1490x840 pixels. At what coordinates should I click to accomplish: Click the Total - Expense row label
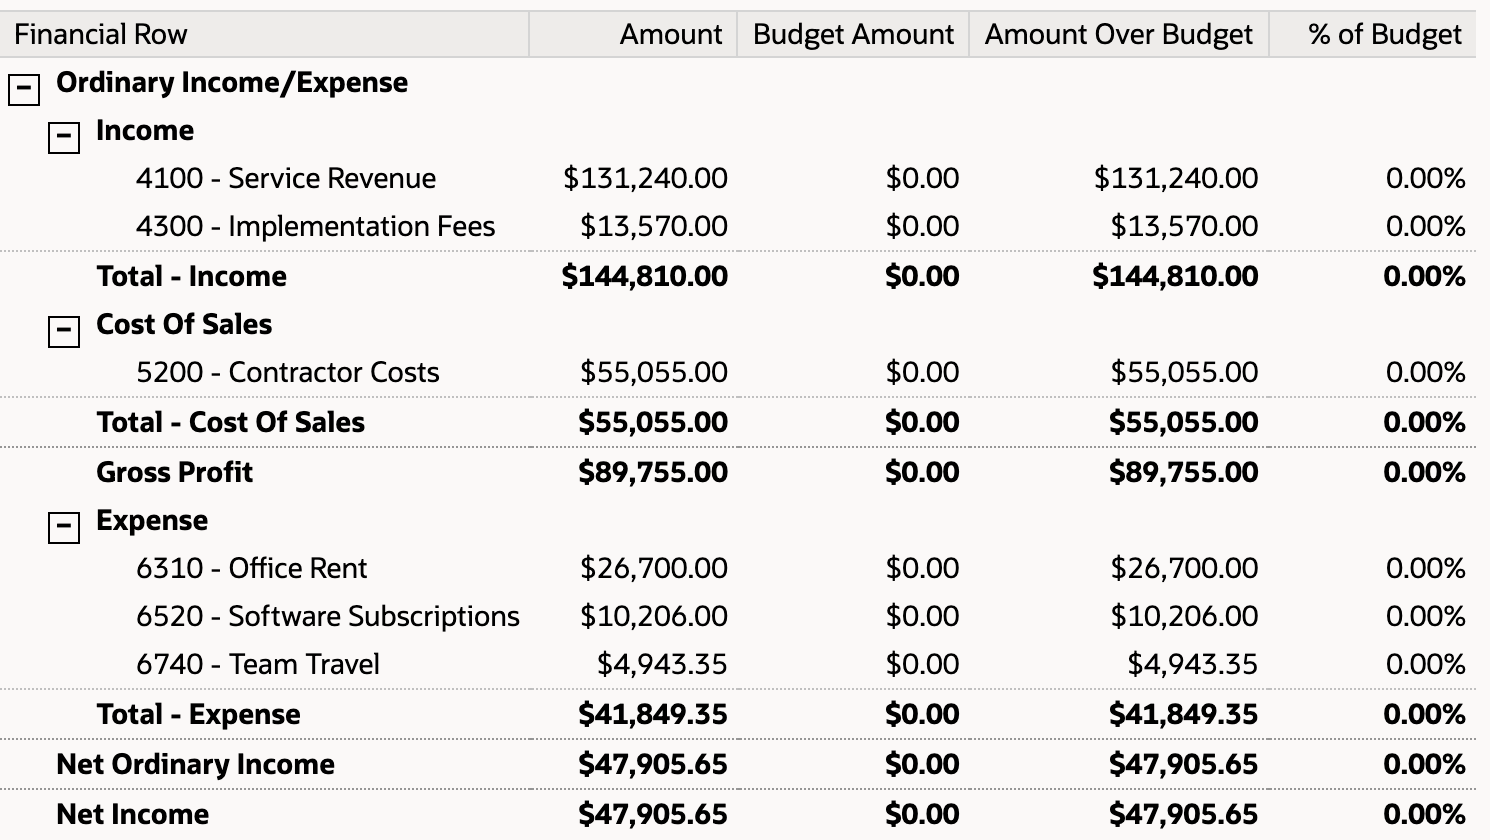click(x=199, y=714)
